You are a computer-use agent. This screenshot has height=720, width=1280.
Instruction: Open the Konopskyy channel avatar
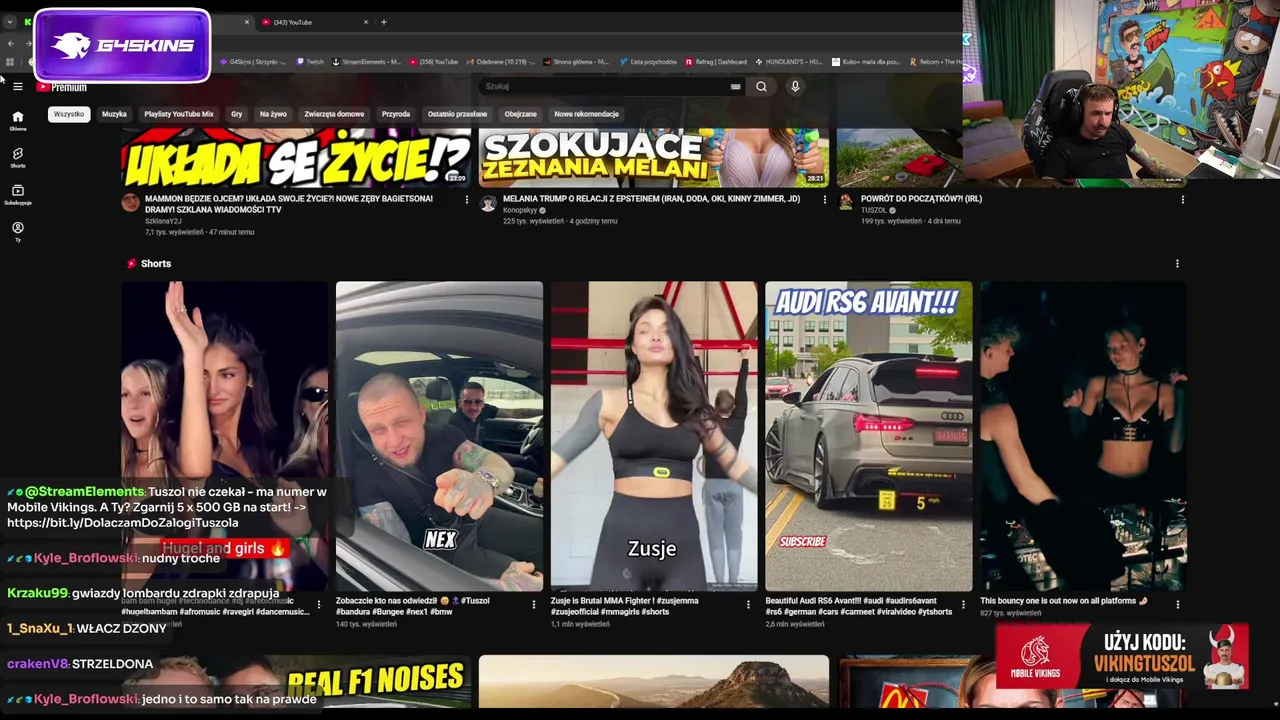tap(488, 203)
